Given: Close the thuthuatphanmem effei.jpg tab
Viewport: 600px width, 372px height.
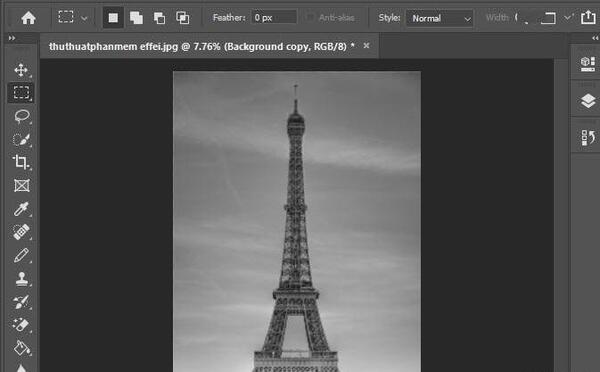Looking at the screenshot, I should click(366, 46).
